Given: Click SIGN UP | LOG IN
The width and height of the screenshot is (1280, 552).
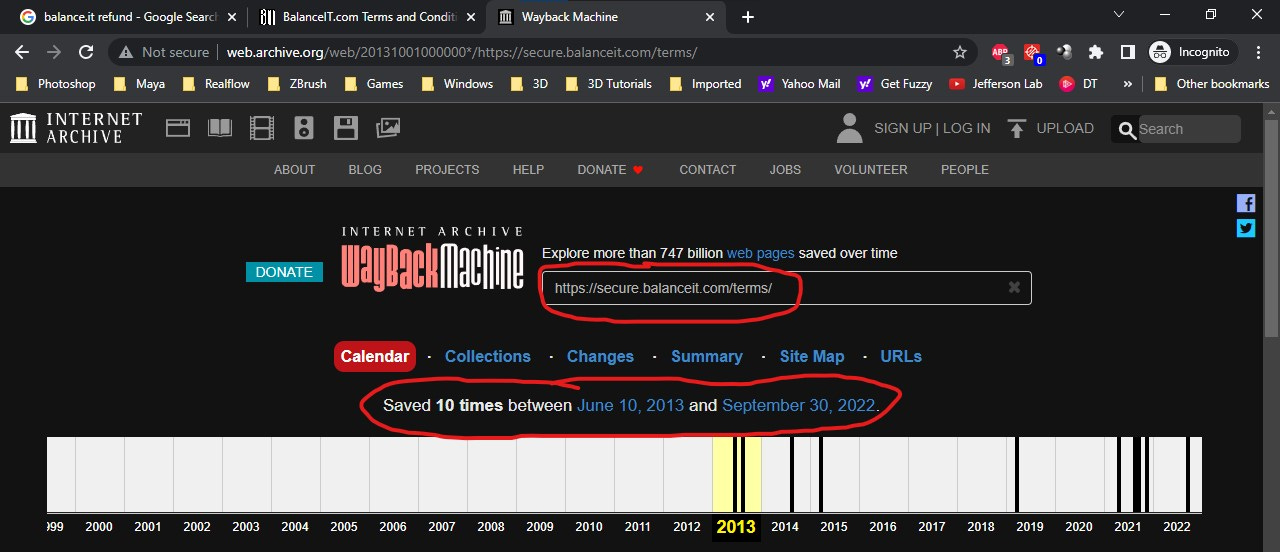Looking at the screenshot, I should click(932, 128).
